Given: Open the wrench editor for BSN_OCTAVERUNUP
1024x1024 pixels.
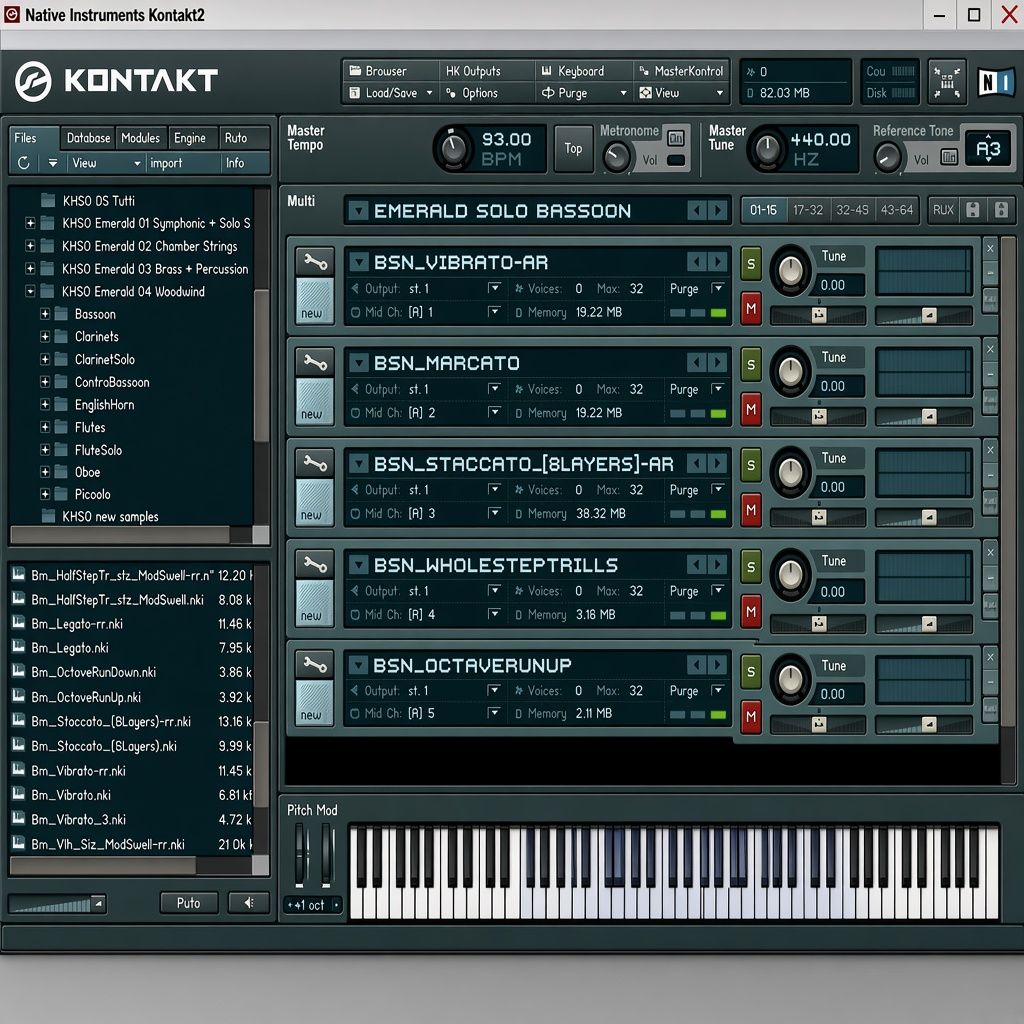Looking at the screenshot, I should pos(315,665).
